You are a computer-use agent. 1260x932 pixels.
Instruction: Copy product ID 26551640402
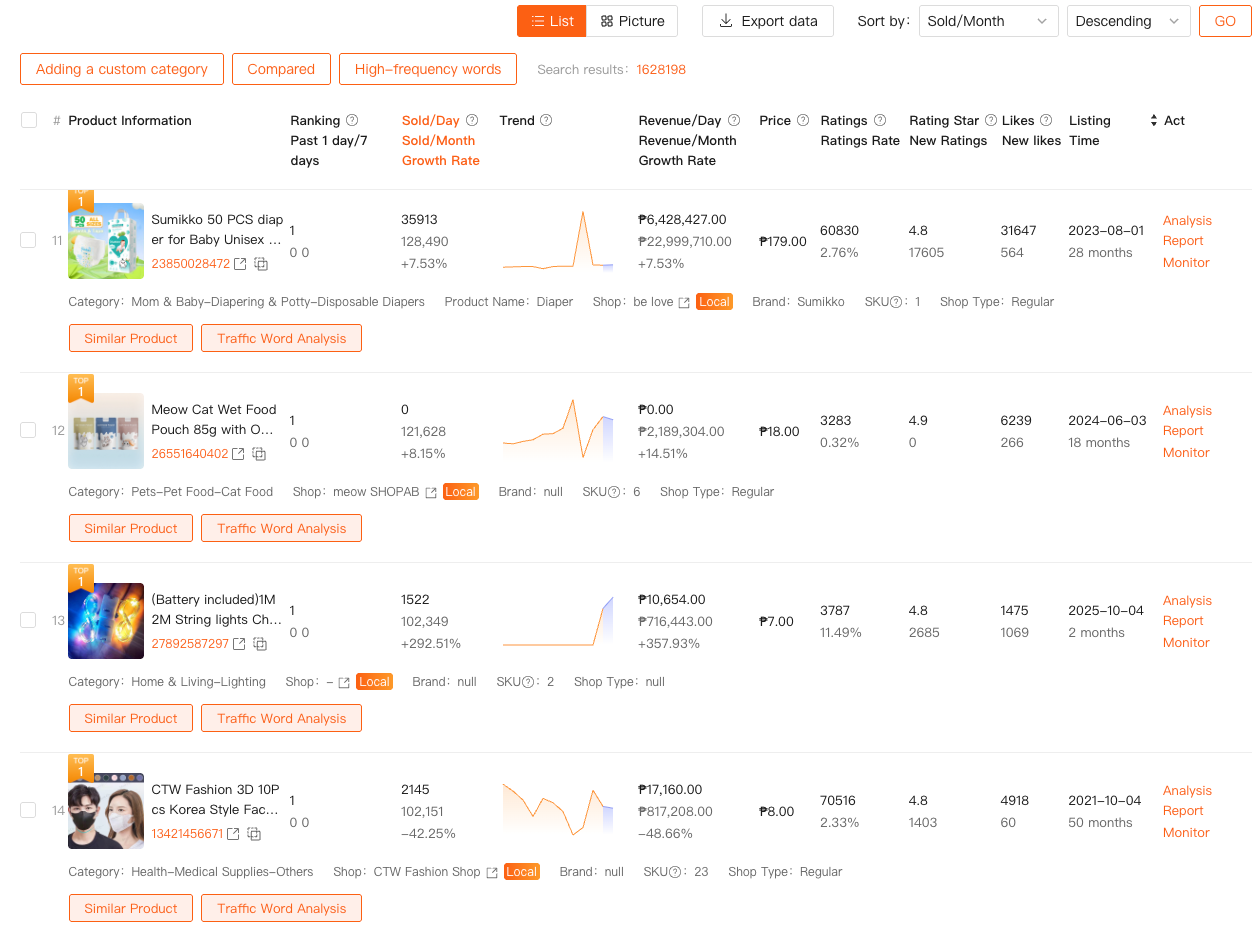tap(259, 454)
